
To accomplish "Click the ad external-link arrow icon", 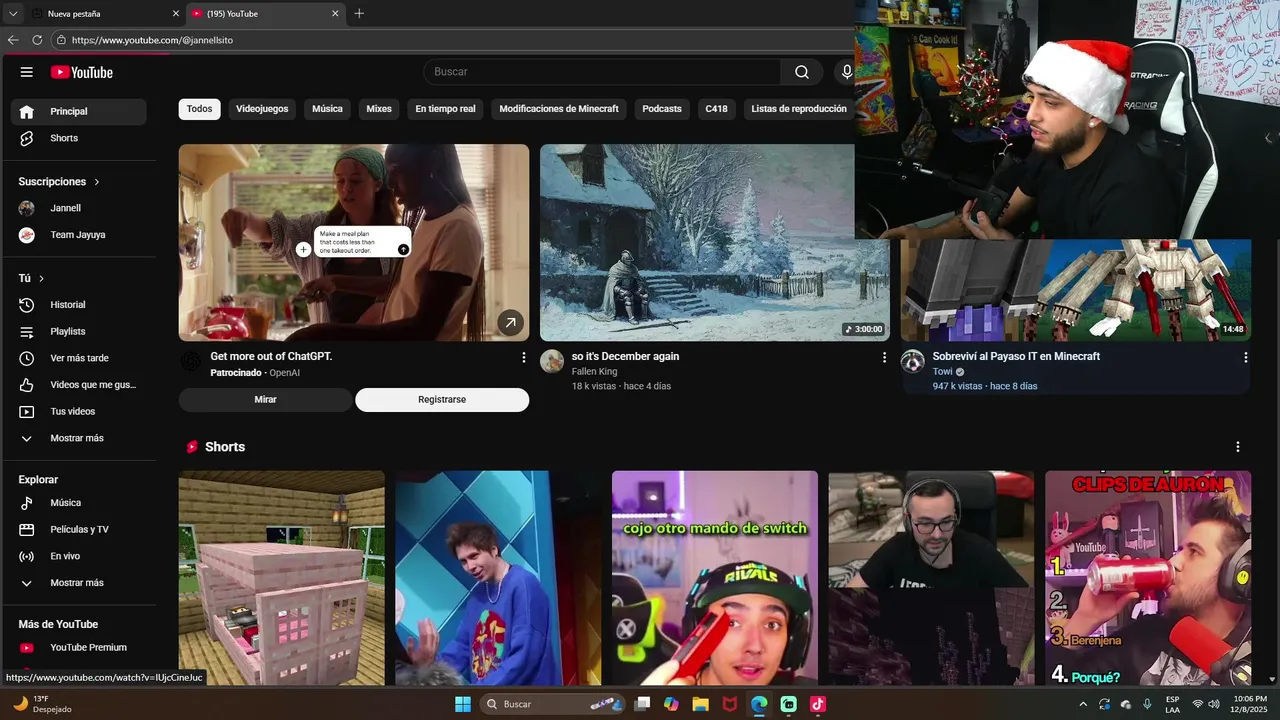I will [510, 322].
